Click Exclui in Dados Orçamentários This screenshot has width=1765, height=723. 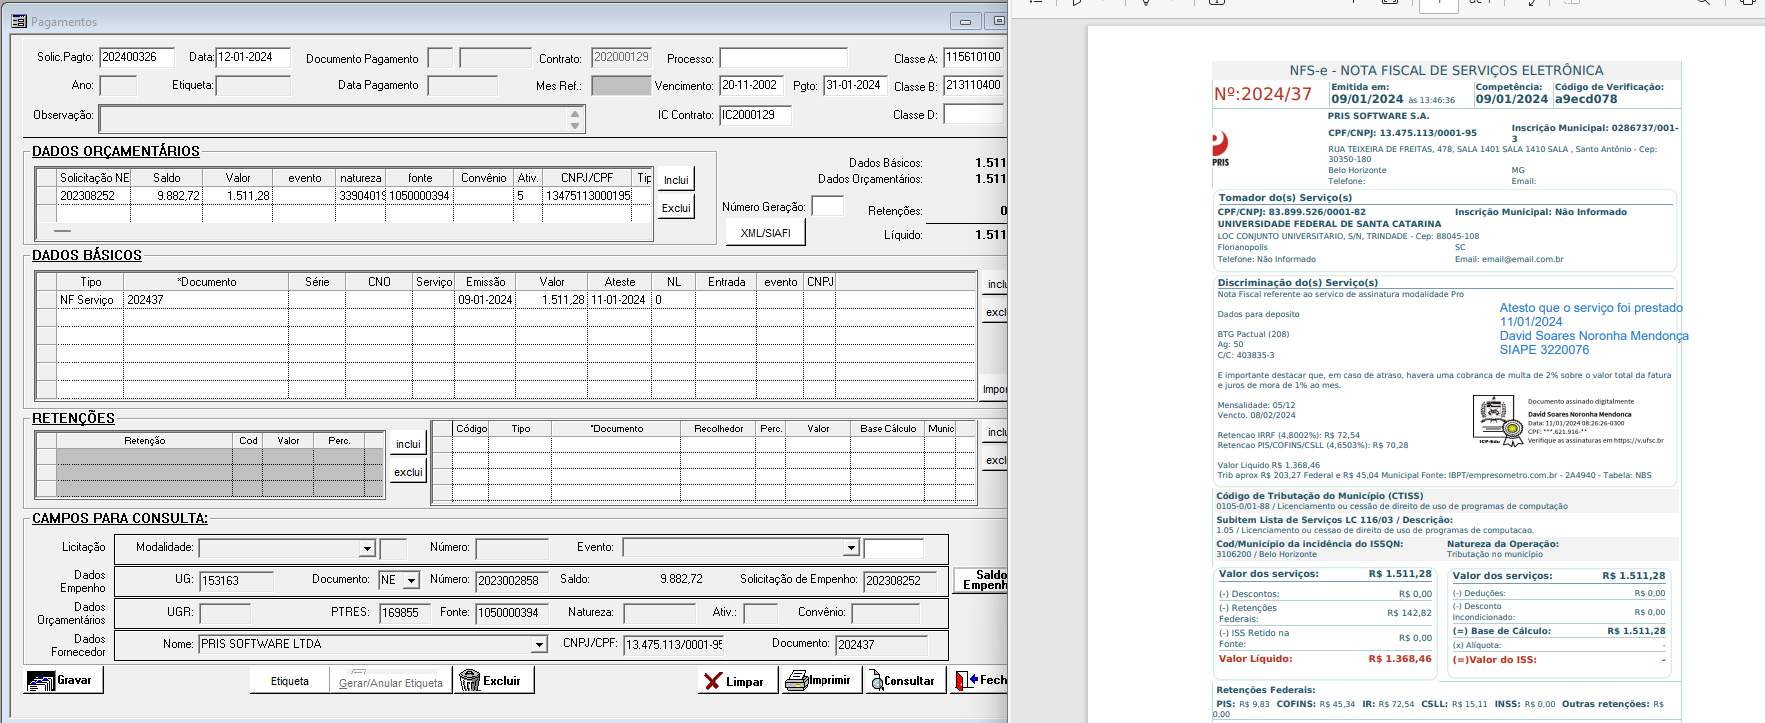(676, 208)
